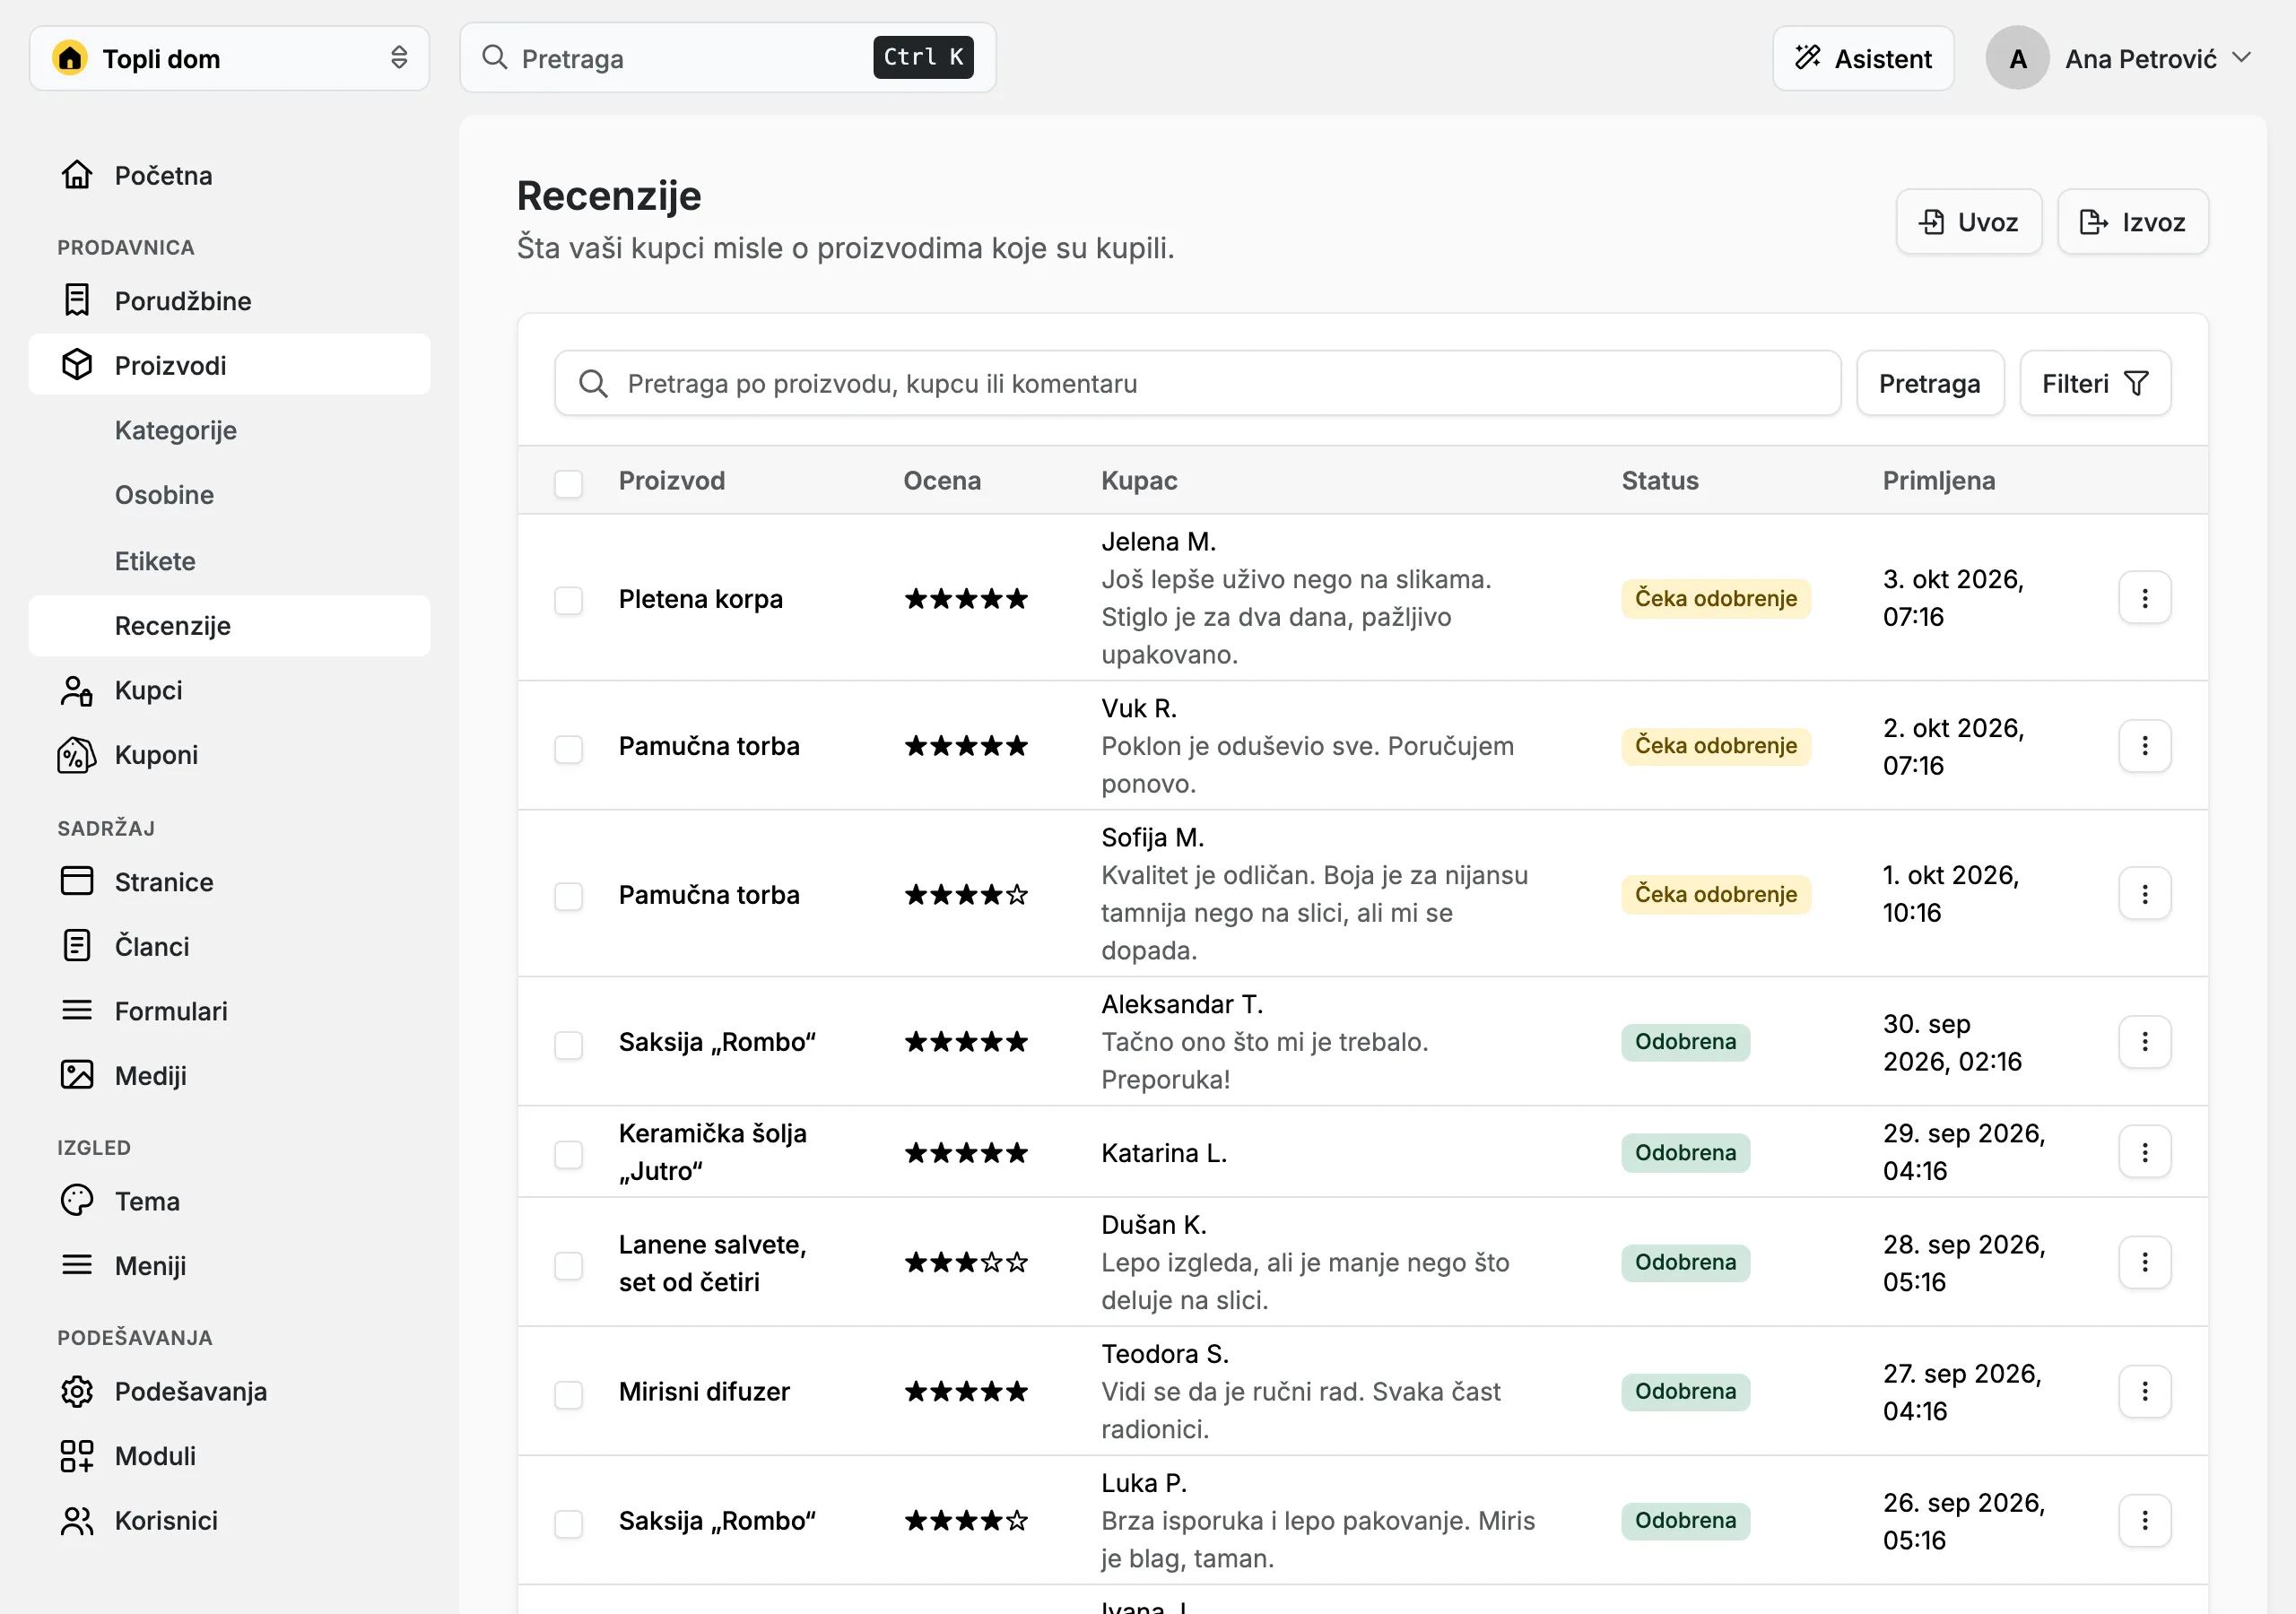Select the Aleksandar T. Saksija Rombo row checkbox
This screenshot has height=1614, width=2296.
[569, 1045]
